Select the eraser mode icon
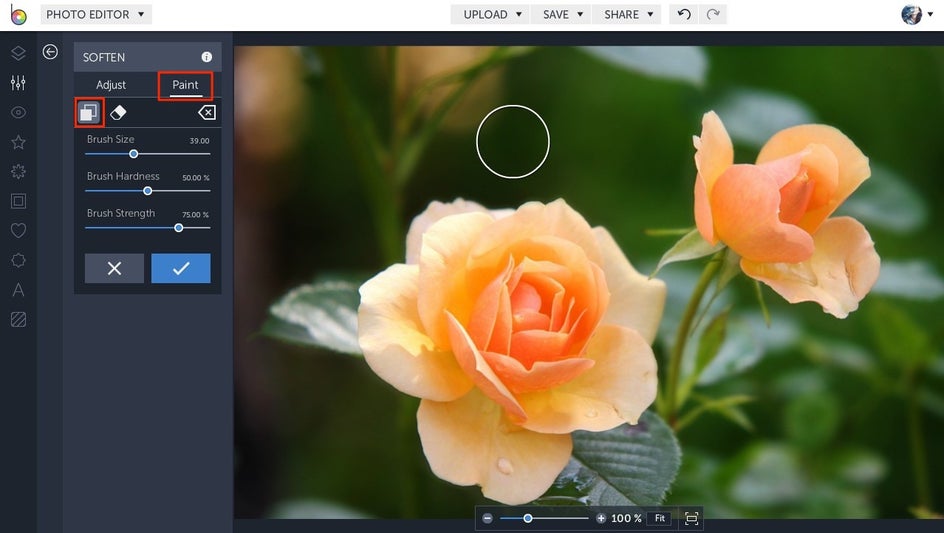Screen dimensions: 944x533 pyautogui.click(x=118, y=113)
